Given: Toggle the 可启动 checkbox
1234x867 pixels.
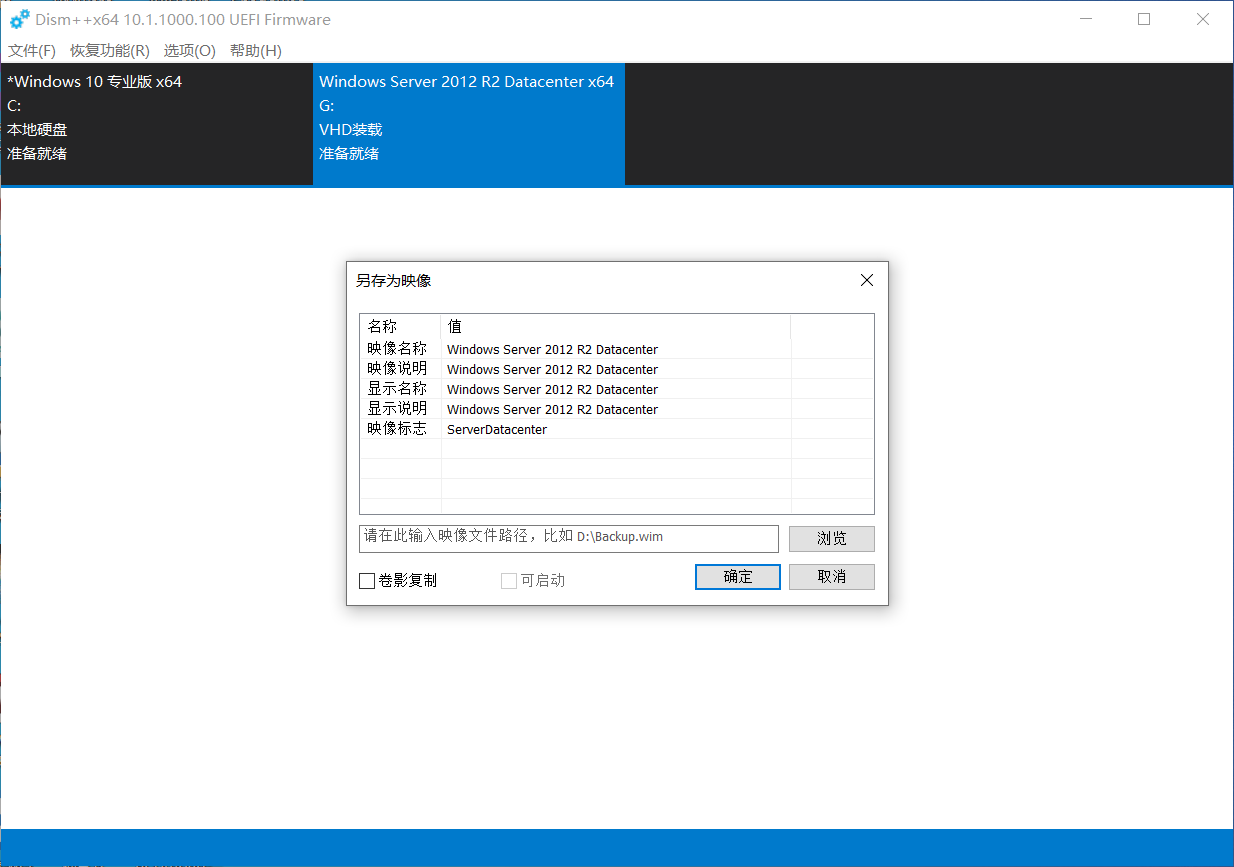Looking at the screenshot, I should point(509,581).
